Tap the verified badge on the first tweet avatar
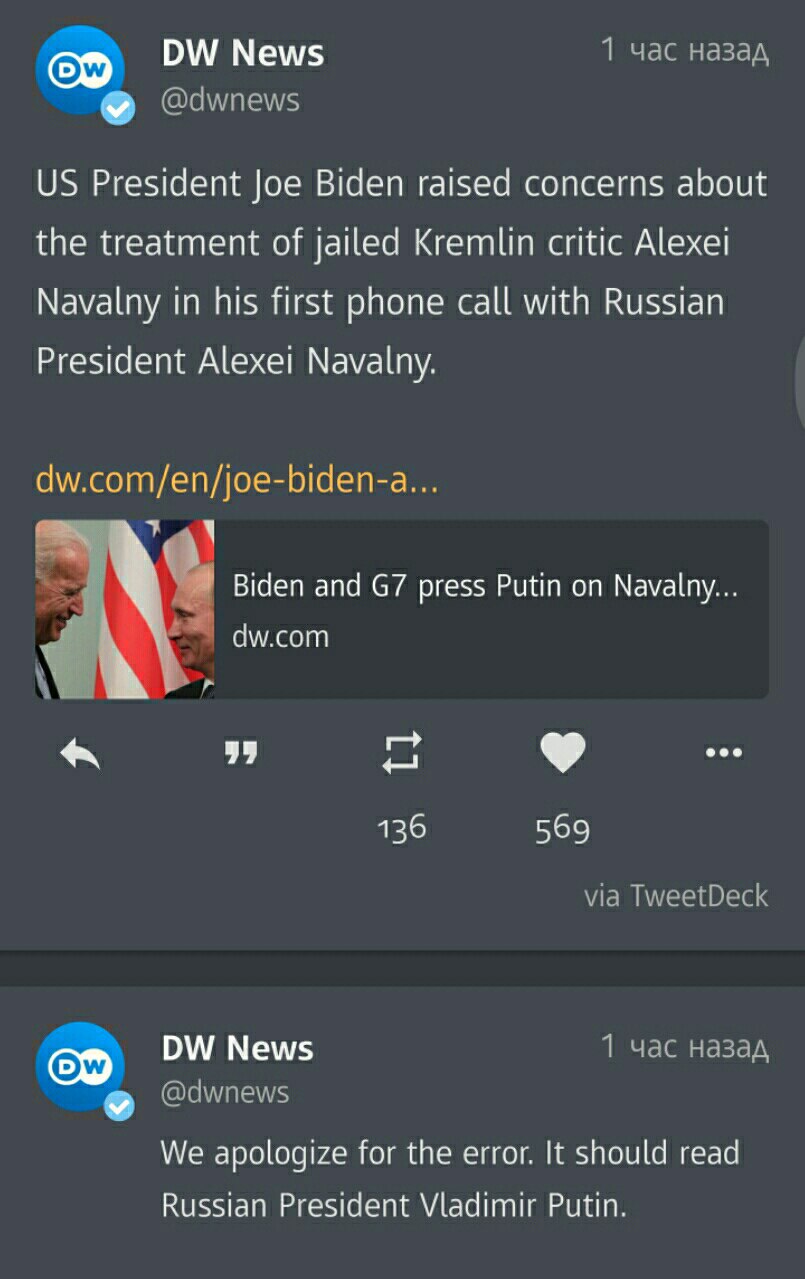 tap(118, 108)
